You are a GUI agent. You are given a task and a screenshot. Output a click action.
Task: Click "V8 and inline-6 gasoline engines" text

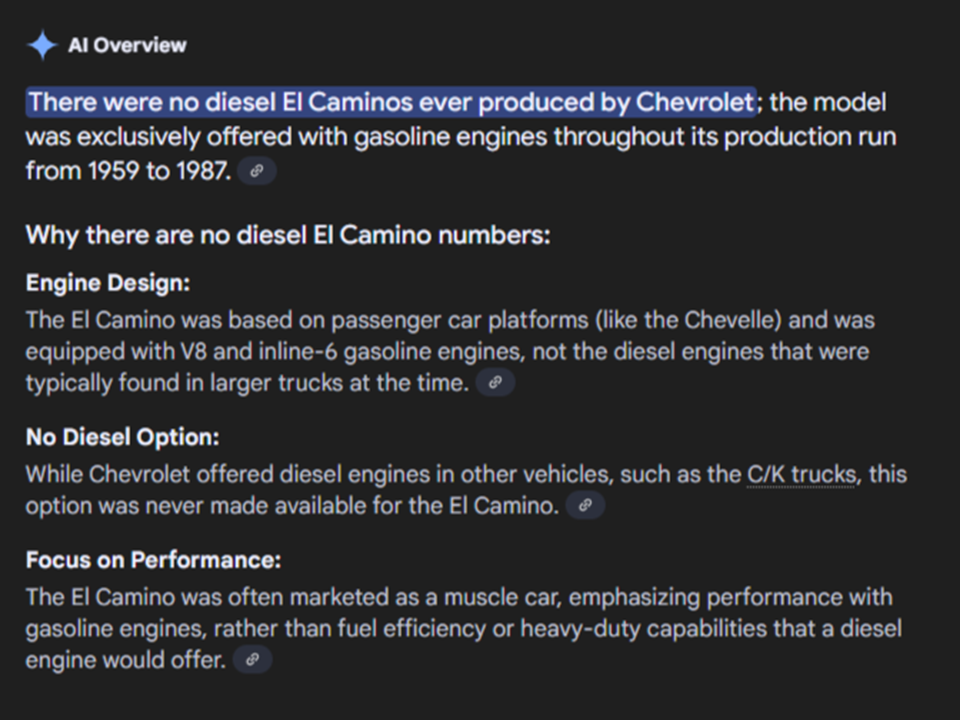click(309, 352)
